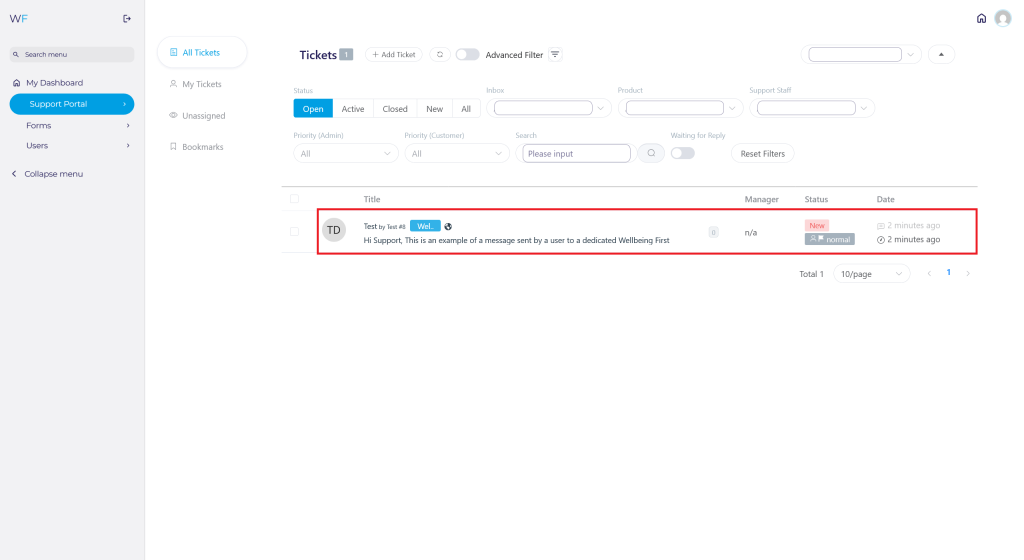Open the user profile avatar menu
The width and height of the screenshot is (1024, 560).
coord(1003,18)
